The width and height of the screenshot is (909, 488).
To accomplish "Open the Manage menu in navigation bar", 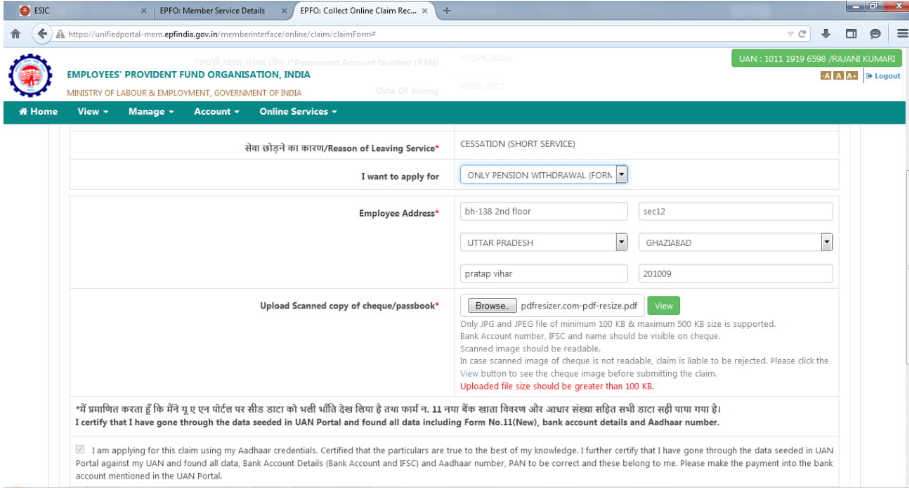I will tap(151, 112).
